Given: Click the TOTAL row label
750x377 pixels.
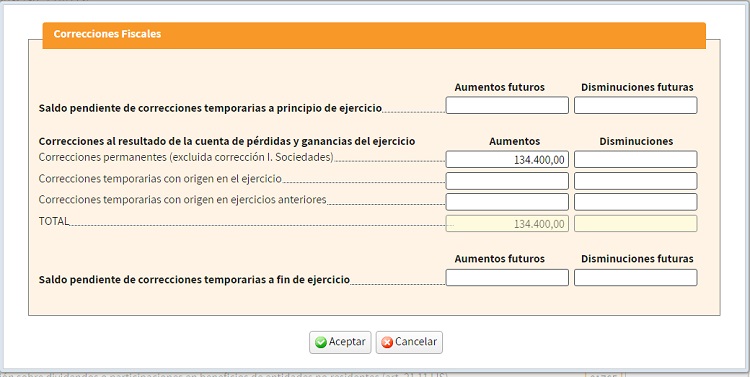Looking at the screenshot, I should click(x=54, y=222).
